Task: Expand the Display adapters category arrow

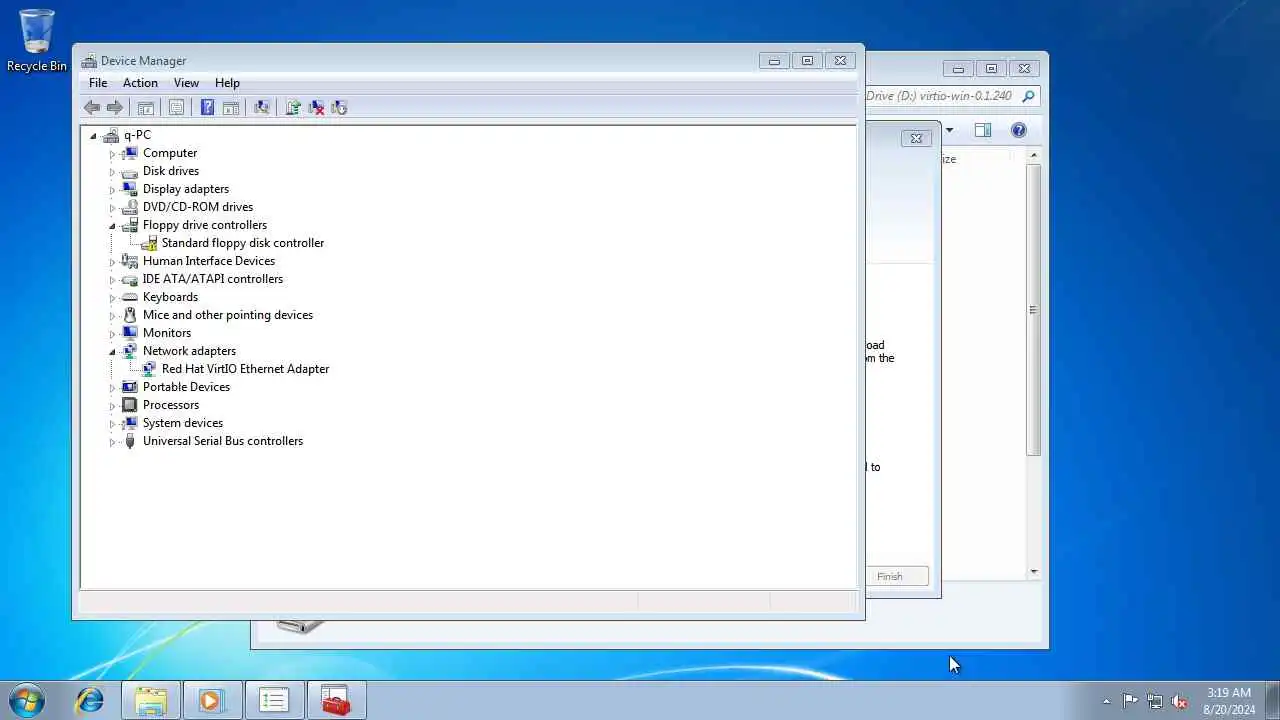Action: [112, 190]
